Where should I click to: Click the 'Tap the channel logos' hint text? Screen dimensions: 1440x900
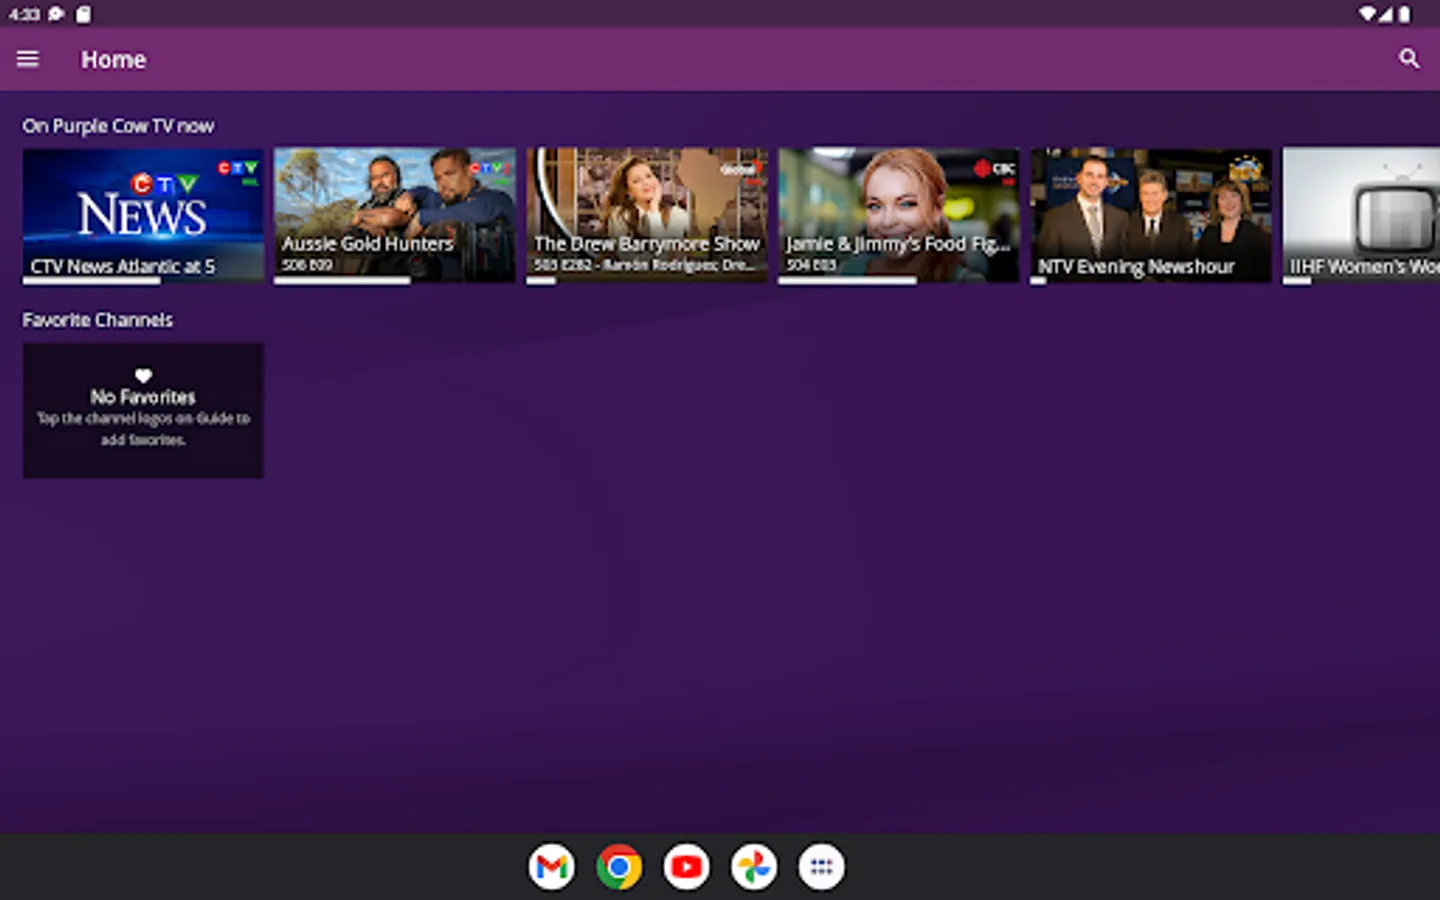point(143,429)
